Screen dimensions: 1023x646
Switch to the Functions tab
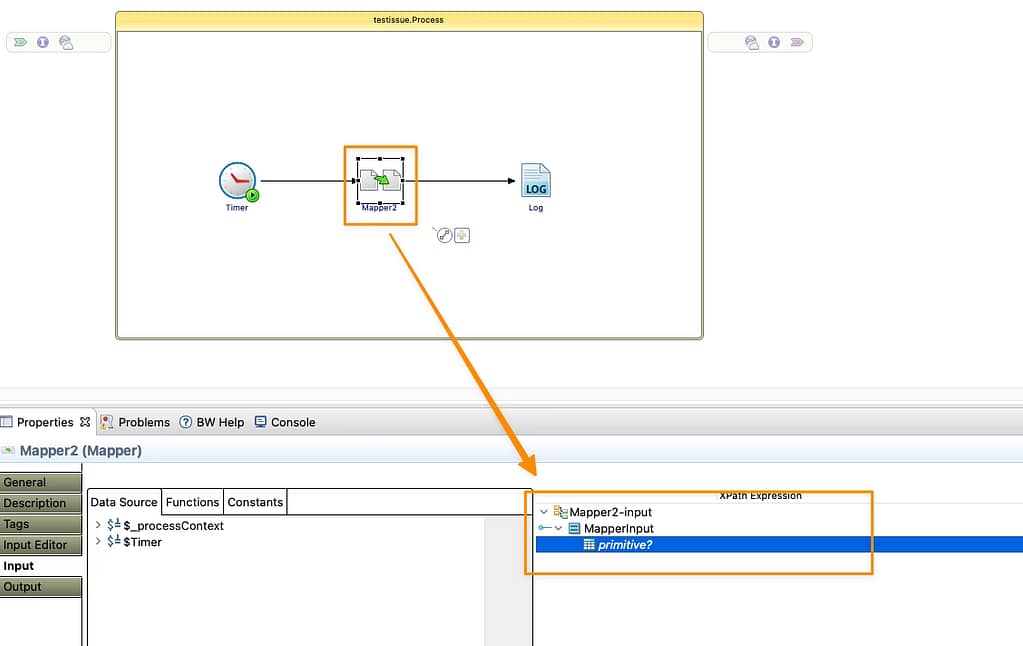point(192,502)
